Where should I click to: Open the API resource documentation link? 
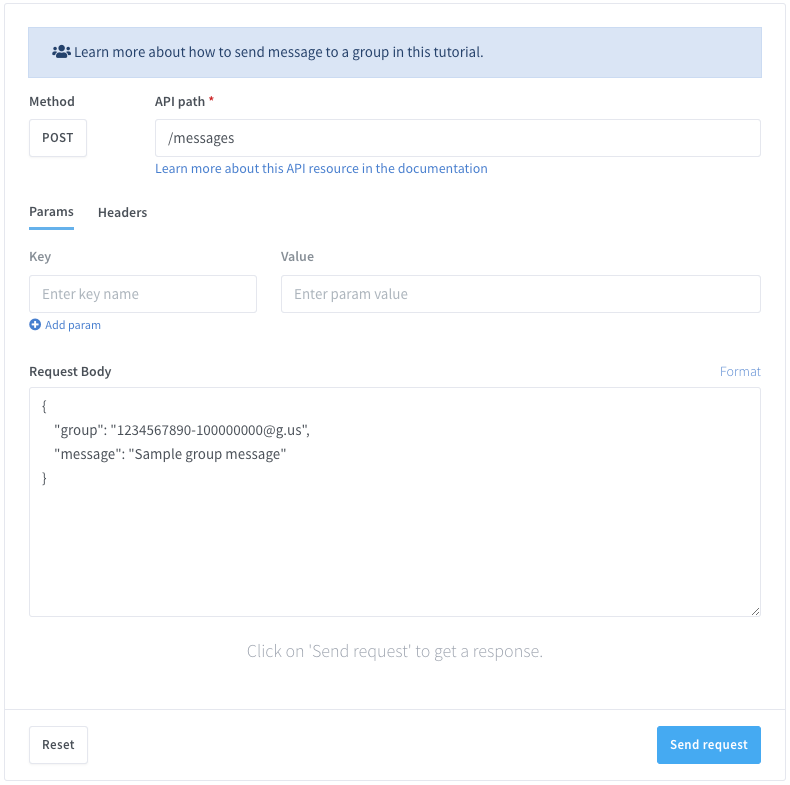tap(321, 169)
